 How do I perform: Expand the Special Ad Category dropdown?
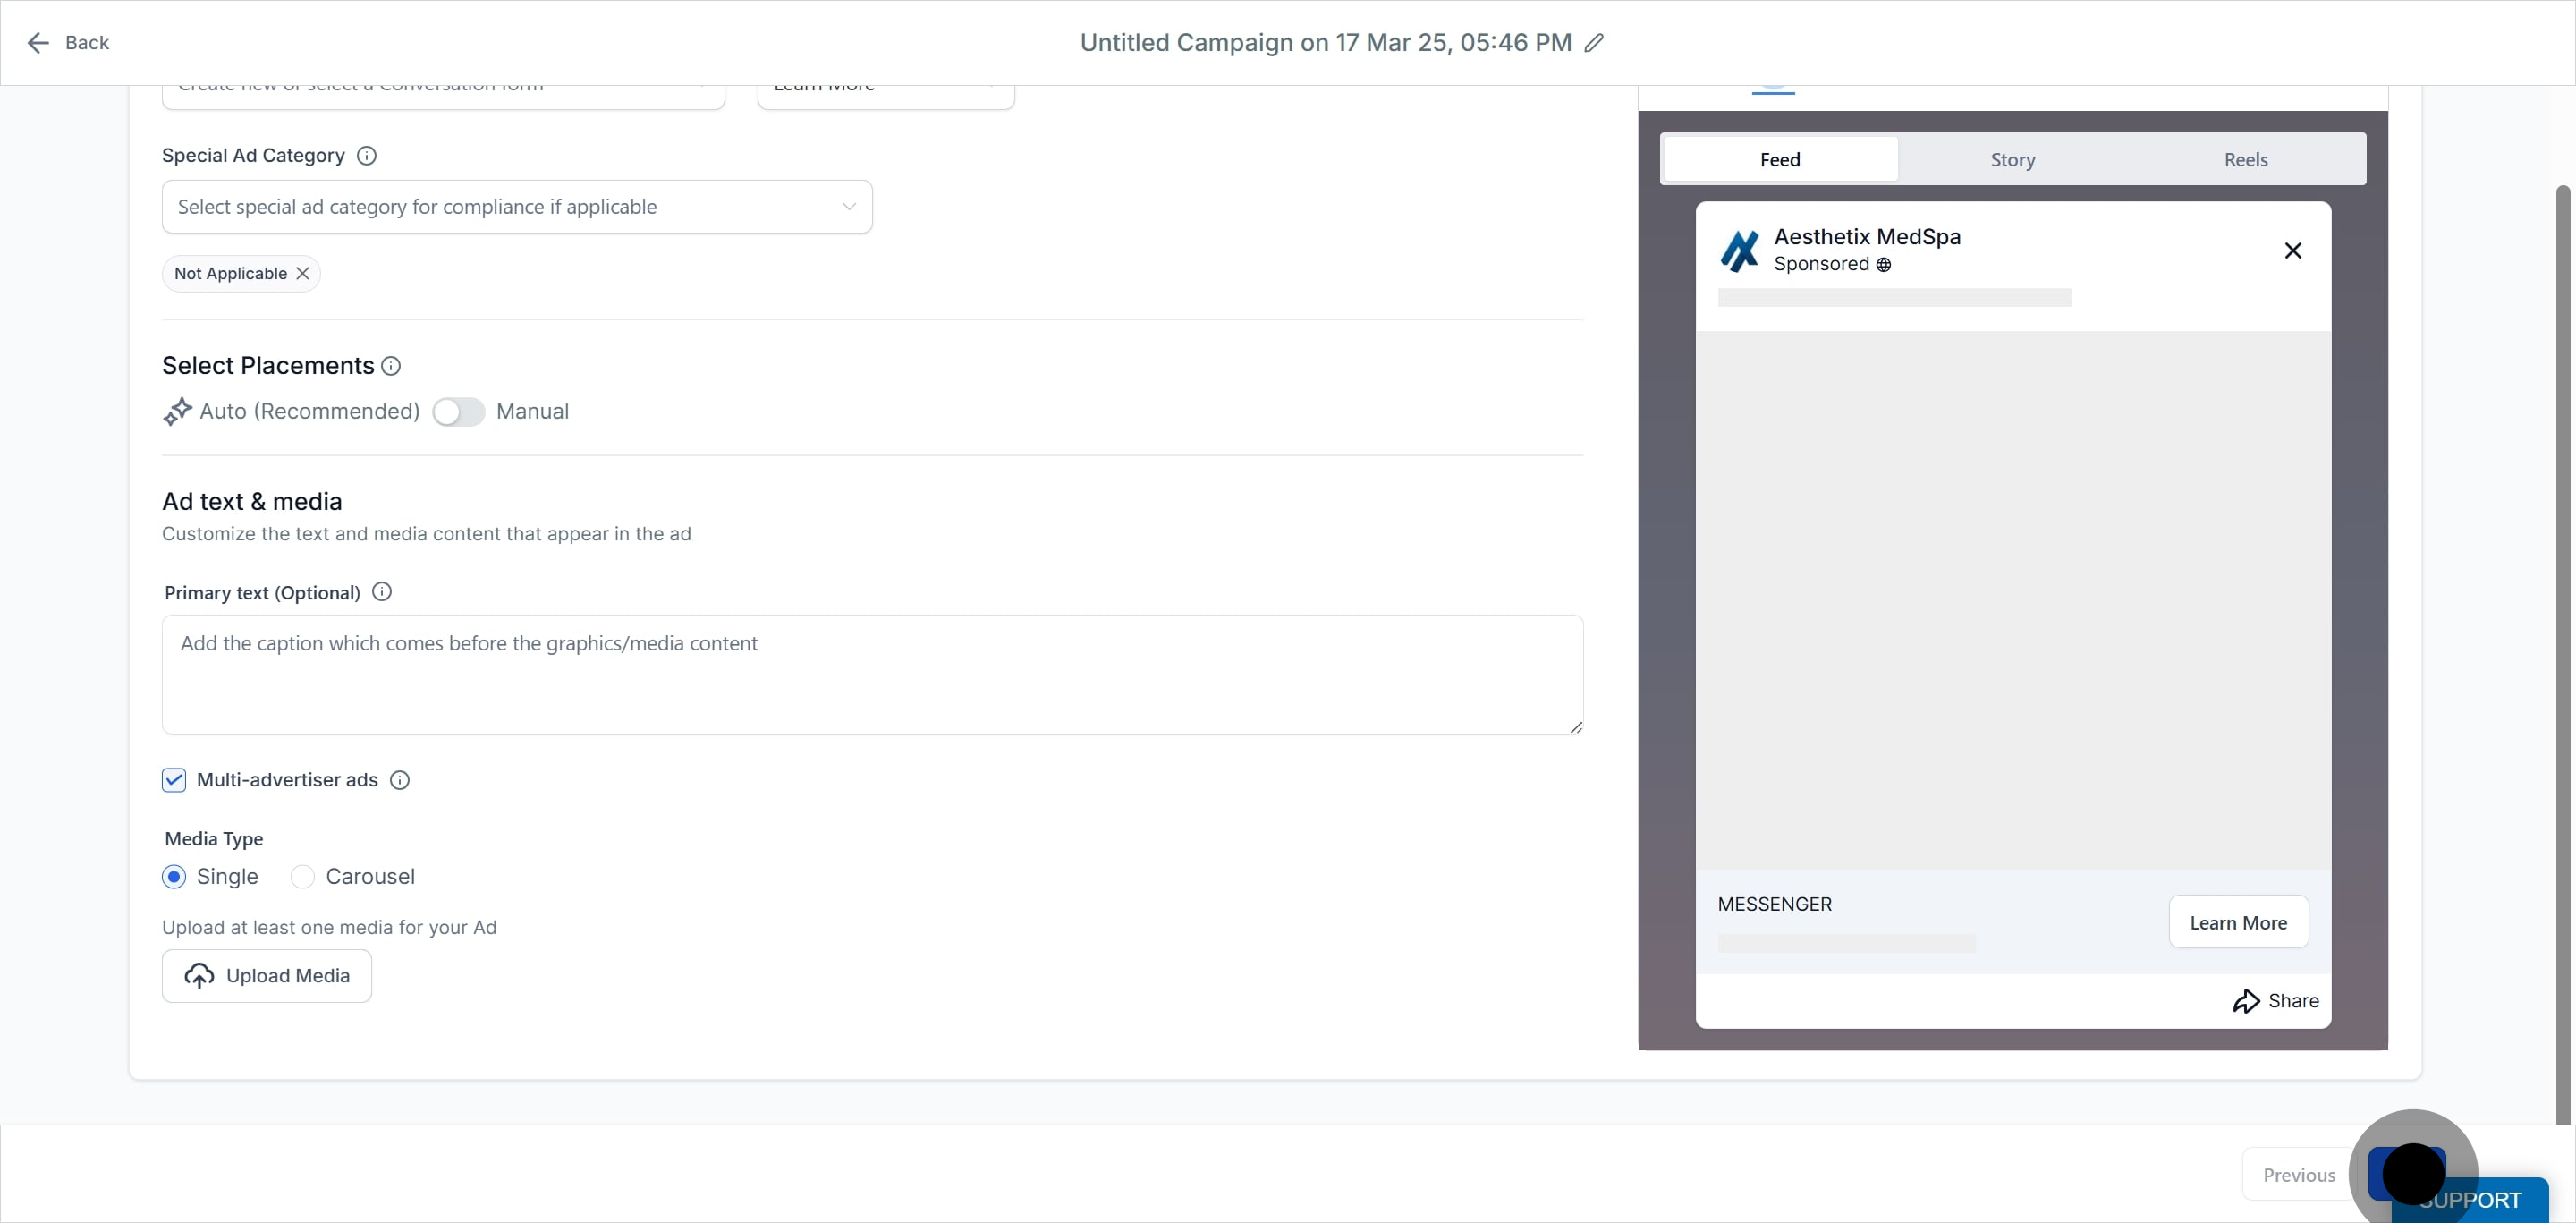(x=517, y=207)
